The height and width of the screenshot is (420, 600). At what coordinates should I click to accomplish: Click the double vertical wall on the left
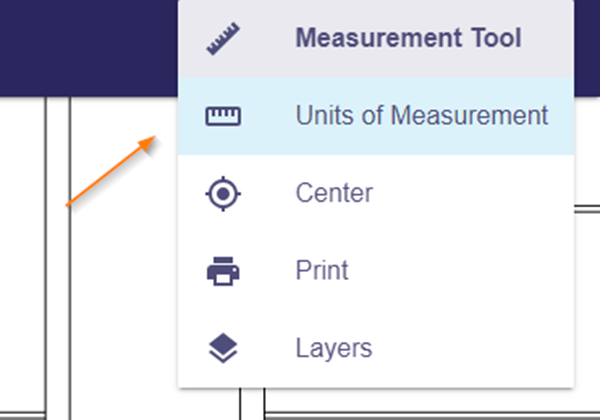click(58, 258)
